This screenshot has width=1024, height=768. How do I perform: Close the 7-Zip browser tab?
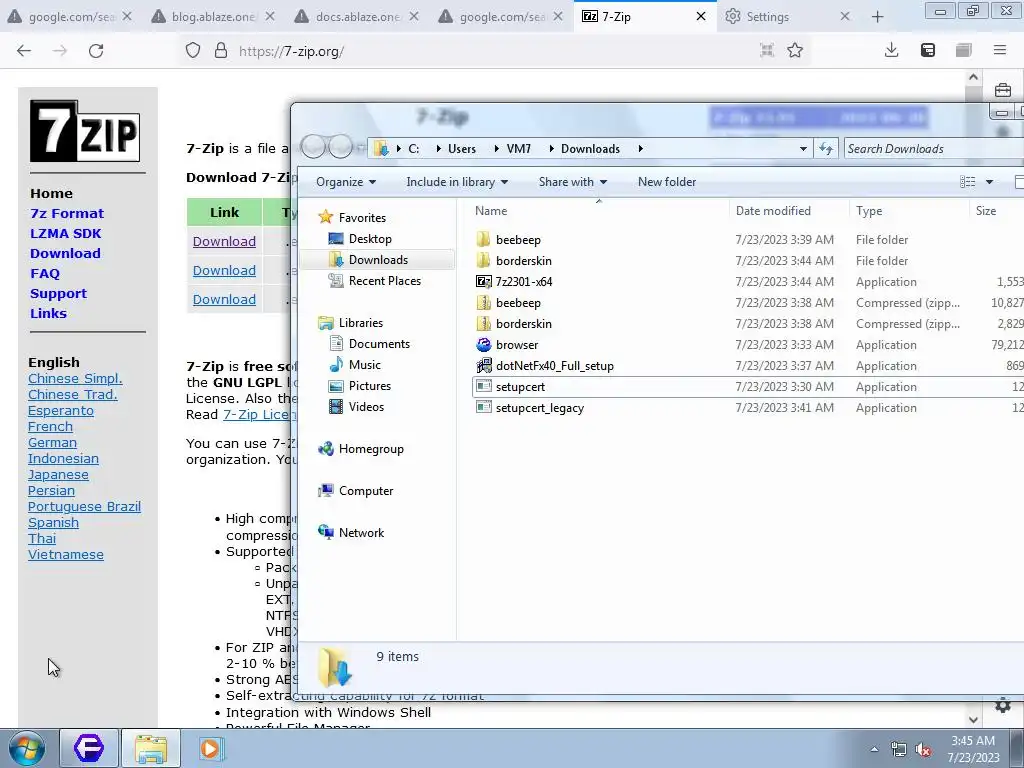coord(701,16)
